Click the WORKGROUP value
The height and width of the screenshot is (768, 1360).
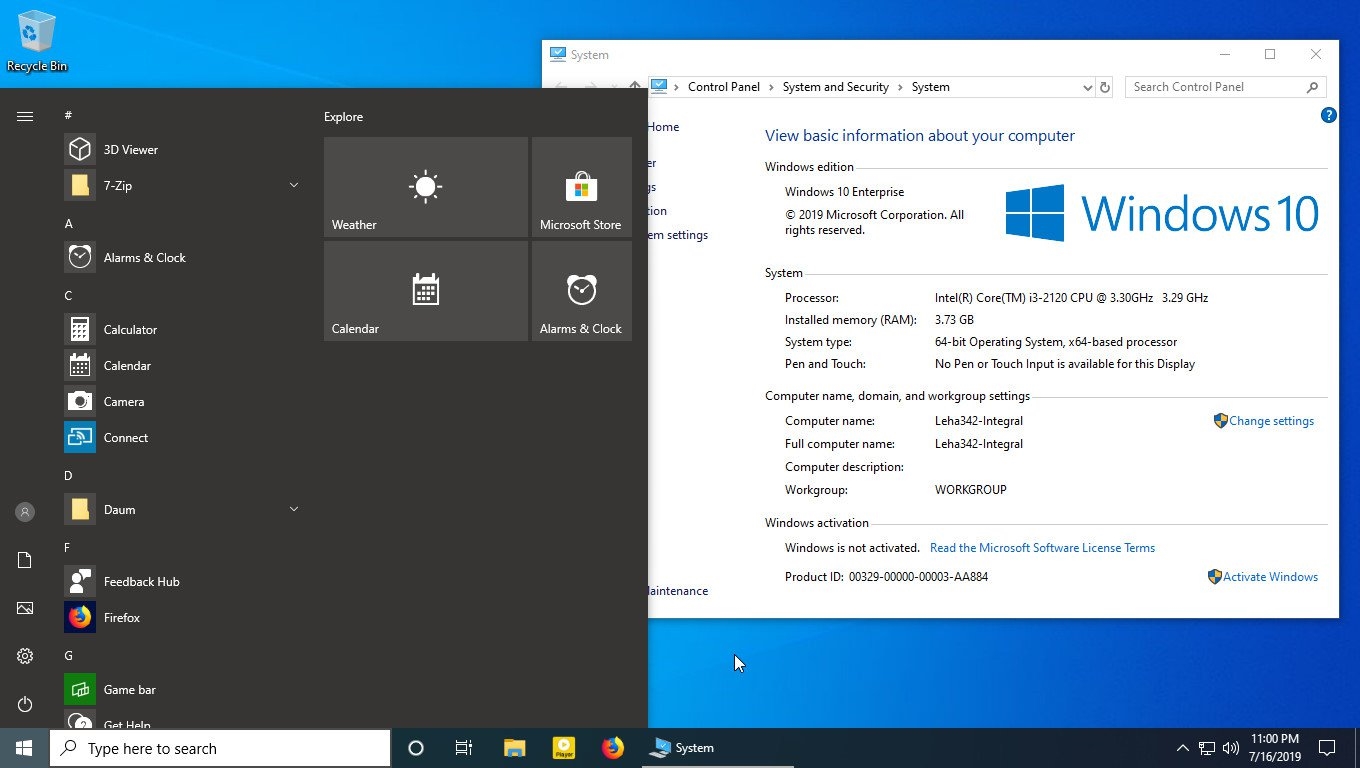971,490
